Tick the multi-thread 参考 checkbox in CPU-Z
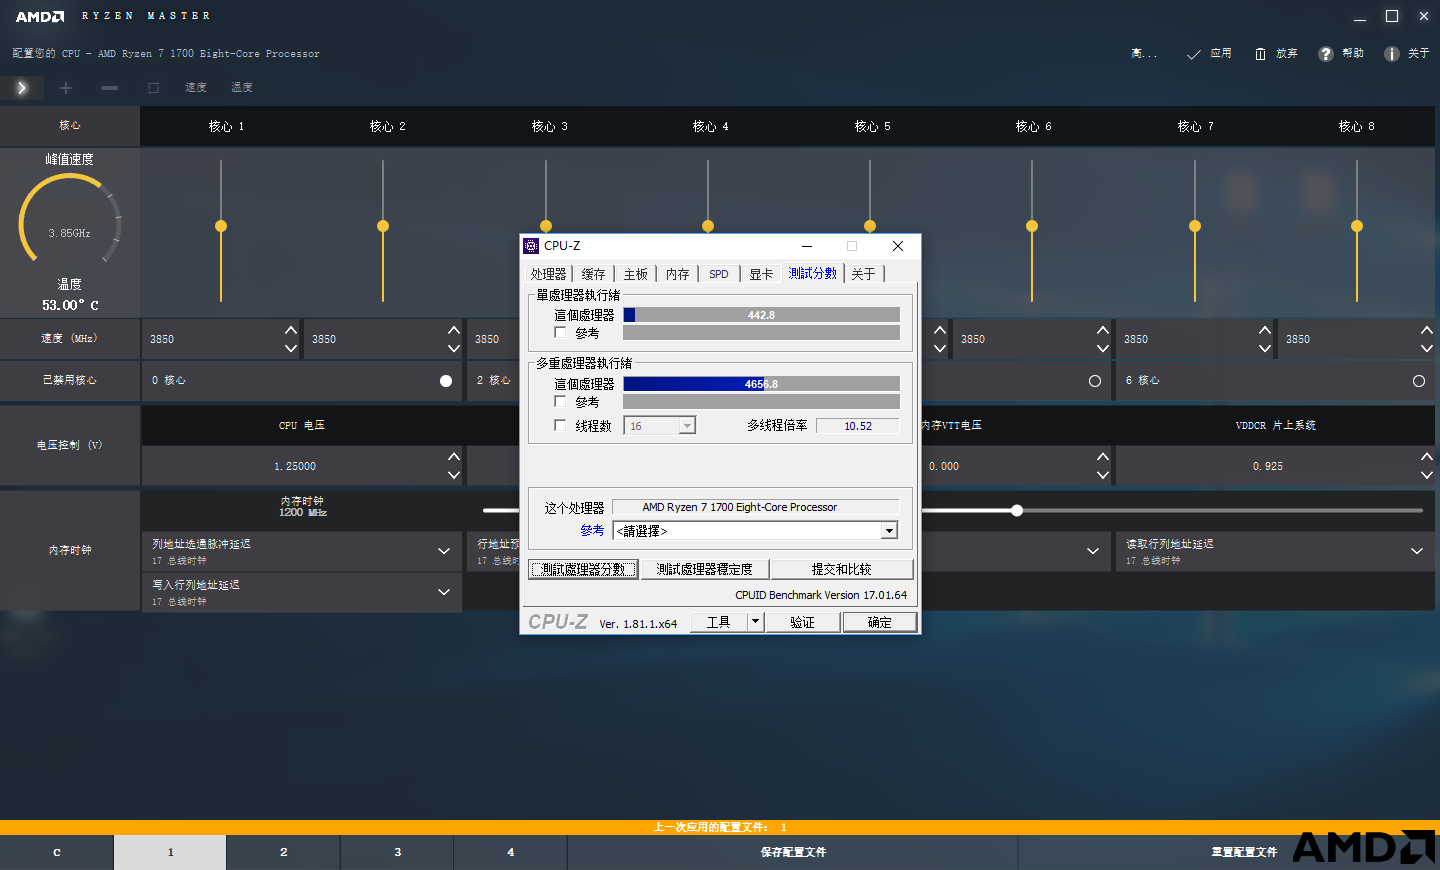Image resolution: width=1440 pixels, height=870 pixels. 560,401
